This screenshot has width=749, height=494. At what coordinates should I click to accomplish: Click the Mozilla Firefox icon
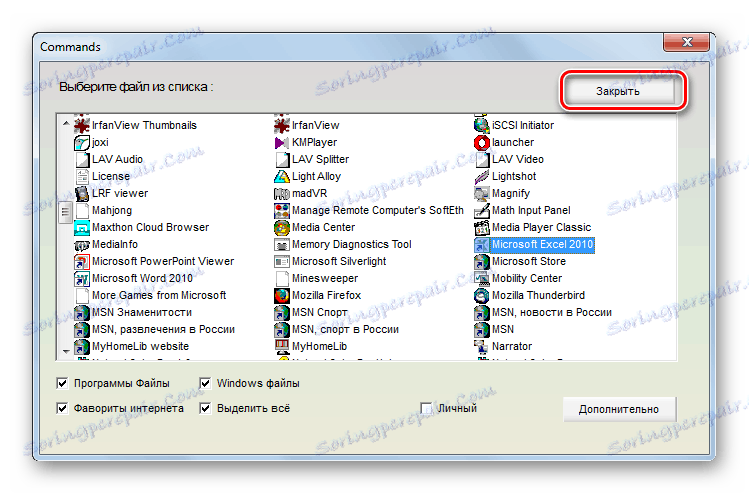click(x=282, y=295)
